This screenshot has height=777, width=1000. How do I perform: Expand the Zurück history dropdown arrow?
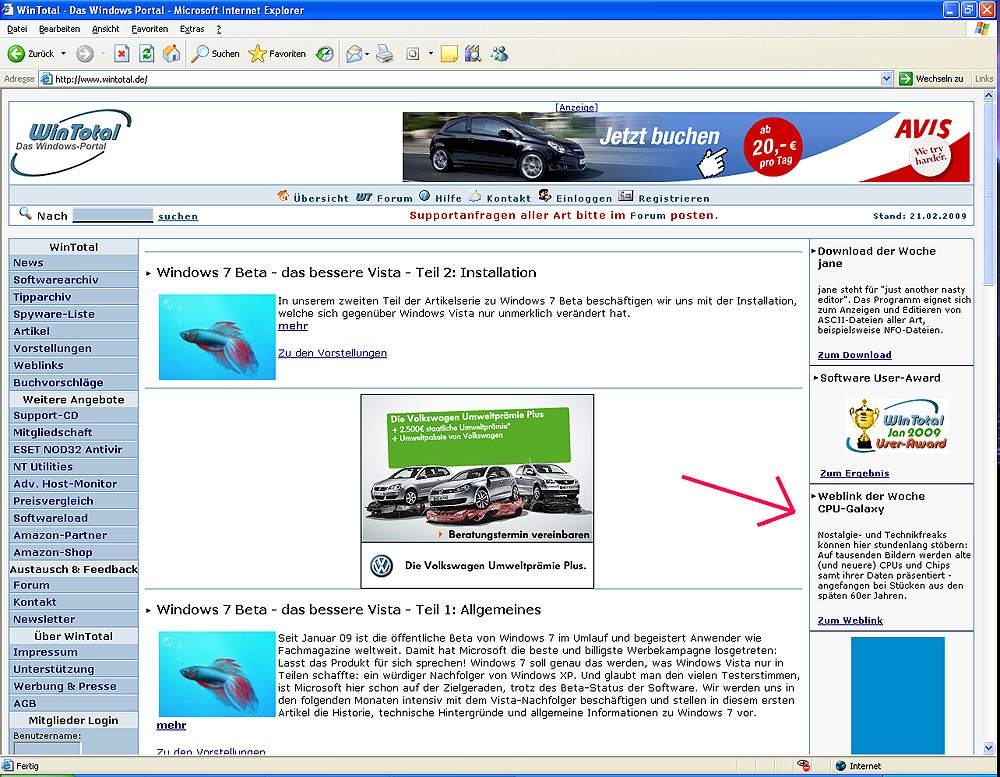point(63,54)
